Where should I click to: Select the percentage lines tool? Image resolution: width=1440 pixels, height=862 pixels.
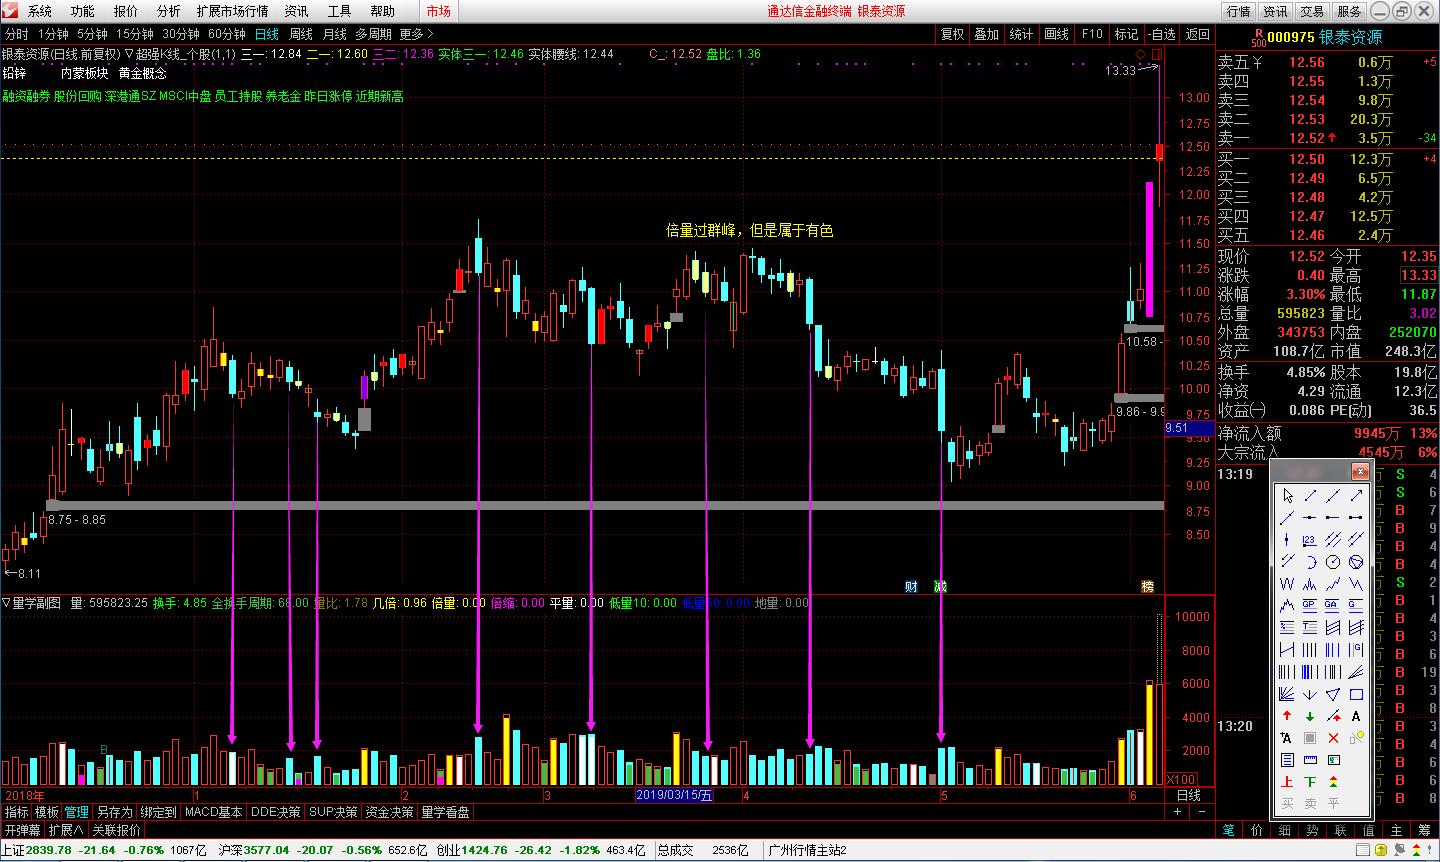pos(1287,628)
